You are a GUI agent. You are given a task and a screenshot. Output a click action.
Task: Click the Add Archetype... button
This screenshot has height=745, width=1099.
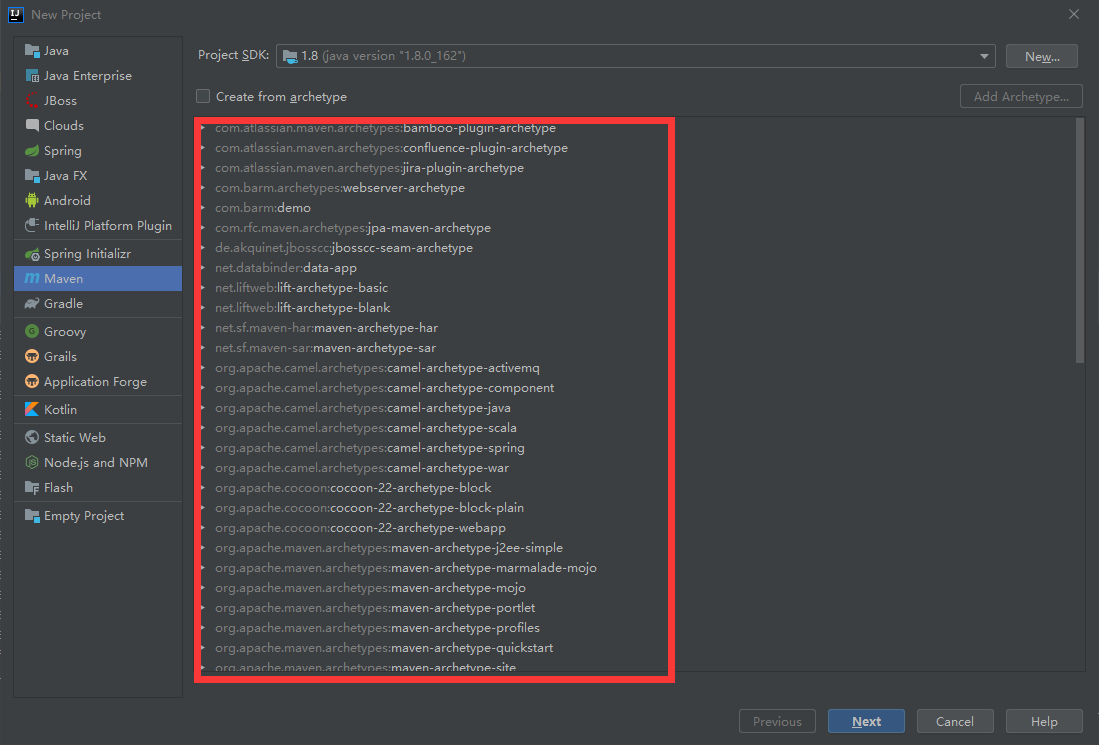coord(1021,96)
